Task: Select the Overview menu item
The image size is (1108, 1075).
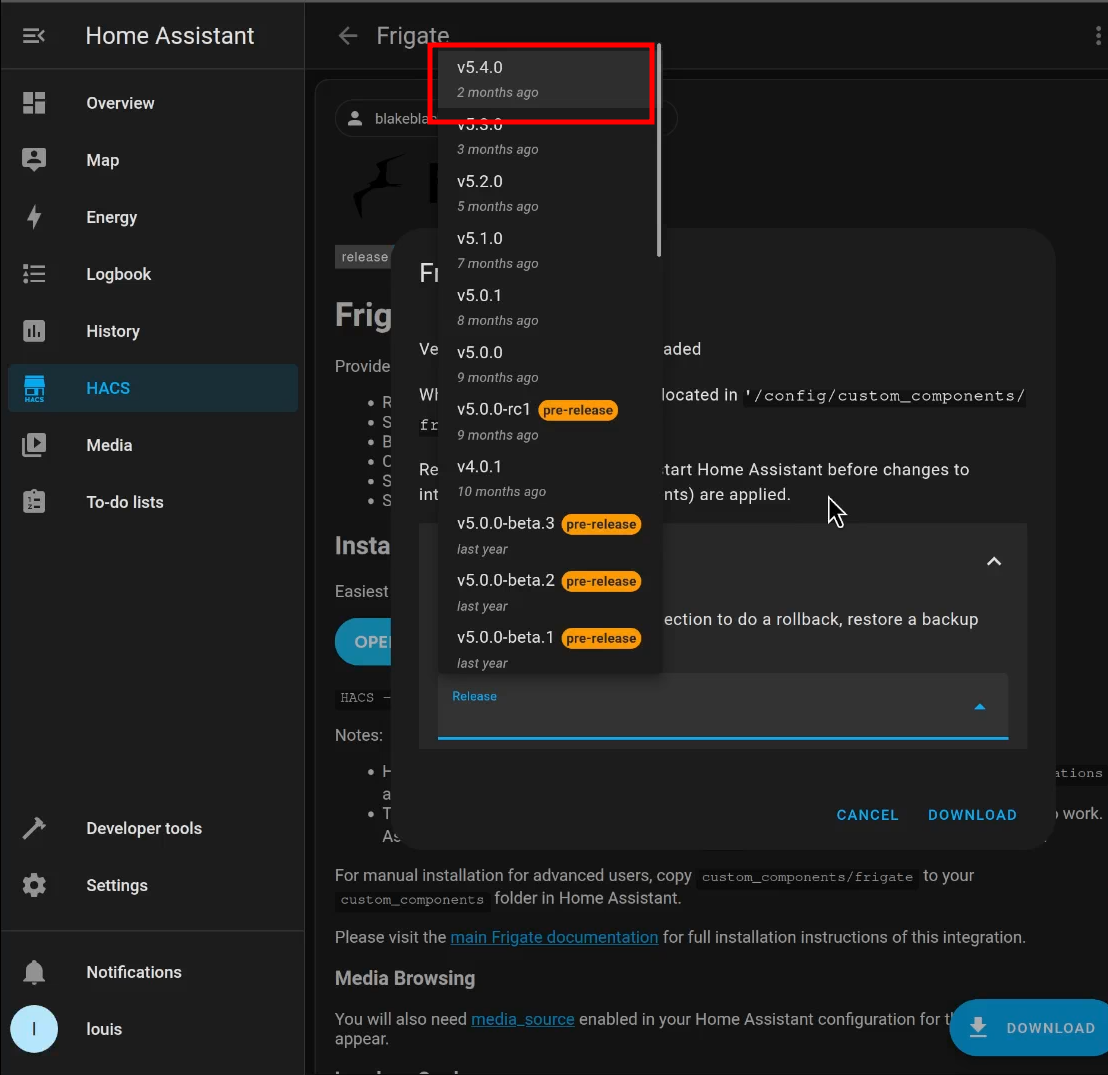Action: 153,103
